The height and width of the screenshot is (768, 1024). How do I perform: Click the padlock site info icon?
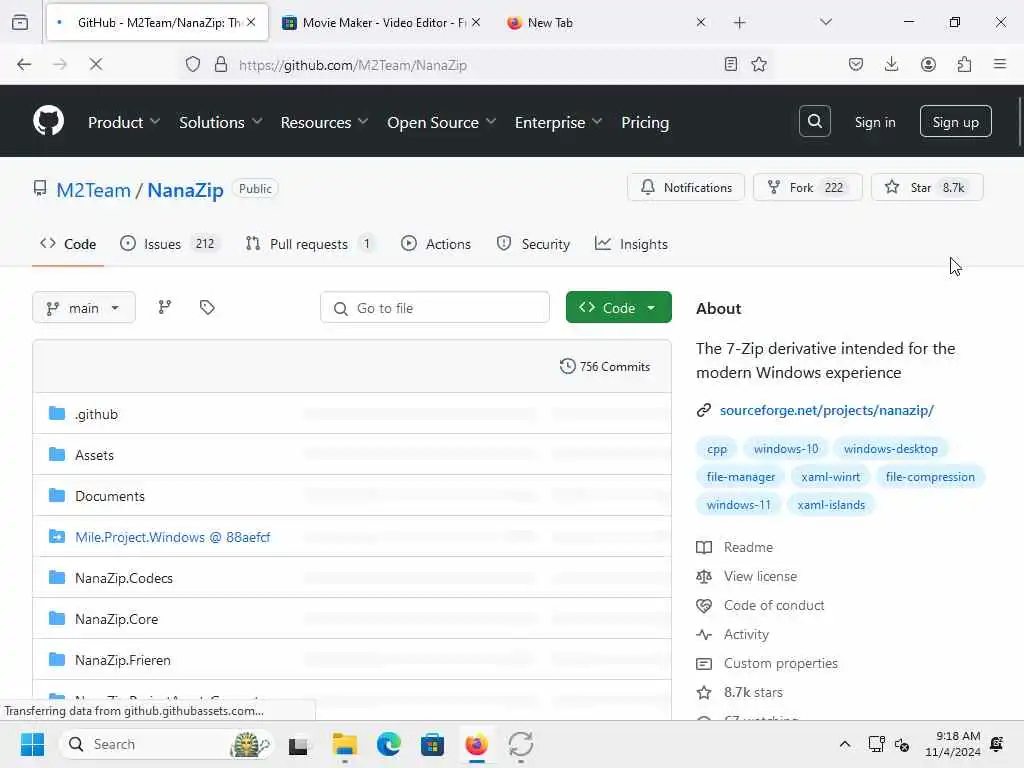click(x=221, y=64)
